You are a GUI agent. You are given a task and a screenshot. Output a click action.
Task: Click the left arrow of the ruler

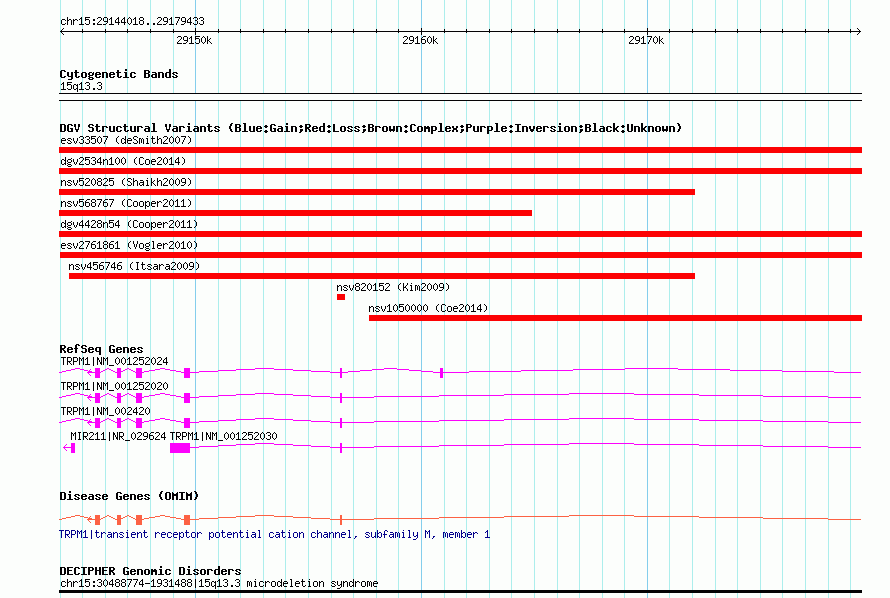63,32
